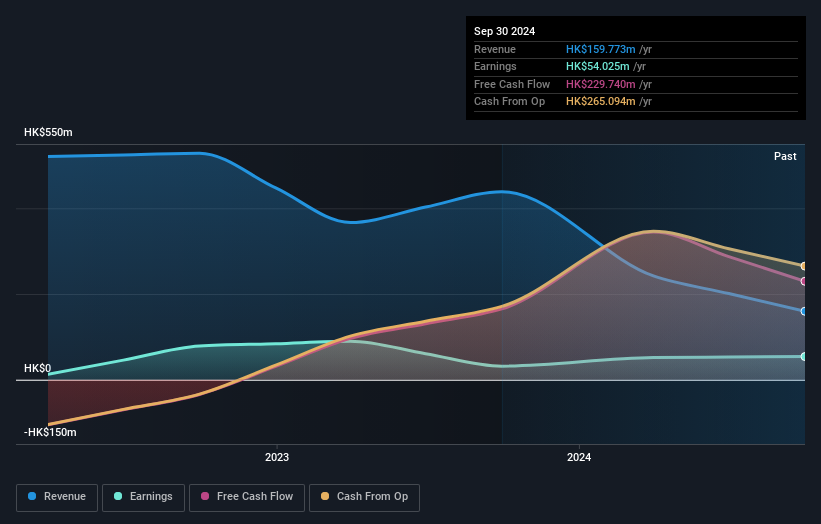This screenshot has width=821, height=524.
Task: Click the HK$265.094m cash from op value
Action: tap(601, 102)
